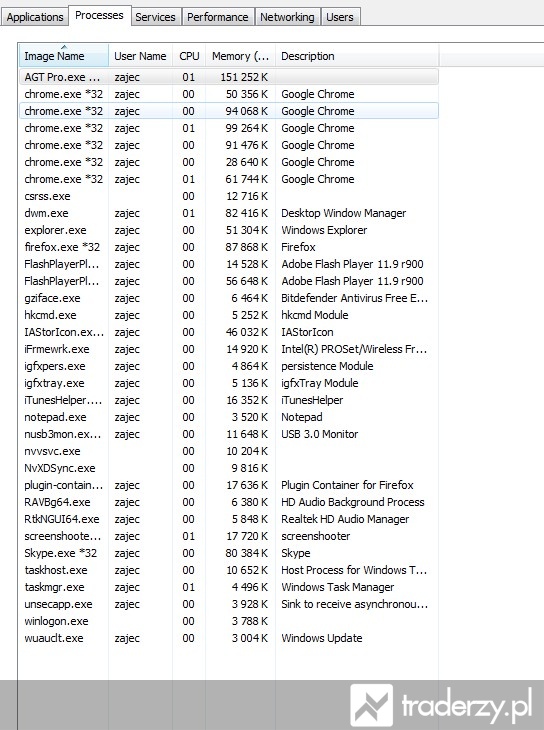Select the csrss.exe process
Image resolution: width=544 pixels, height=730 pixels.
(229, 196)
